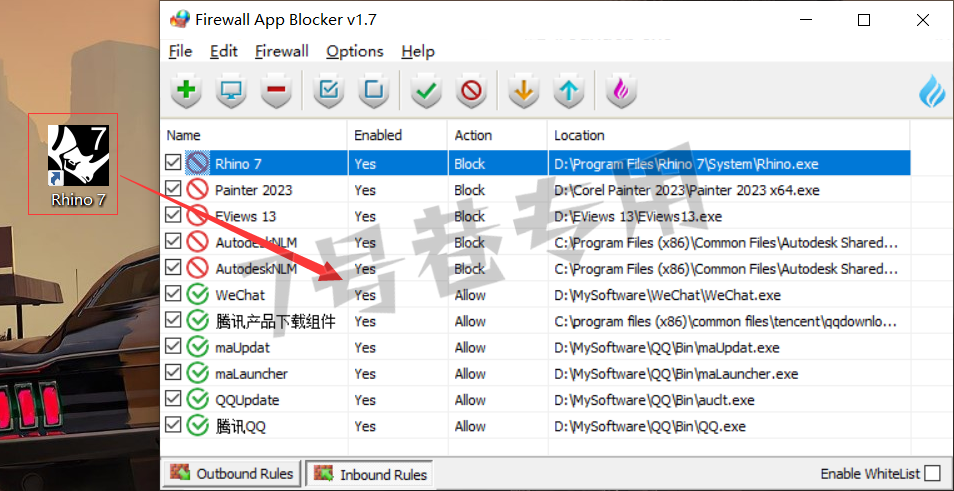Click the allow icon beside QQUpdate

[197, 400]
